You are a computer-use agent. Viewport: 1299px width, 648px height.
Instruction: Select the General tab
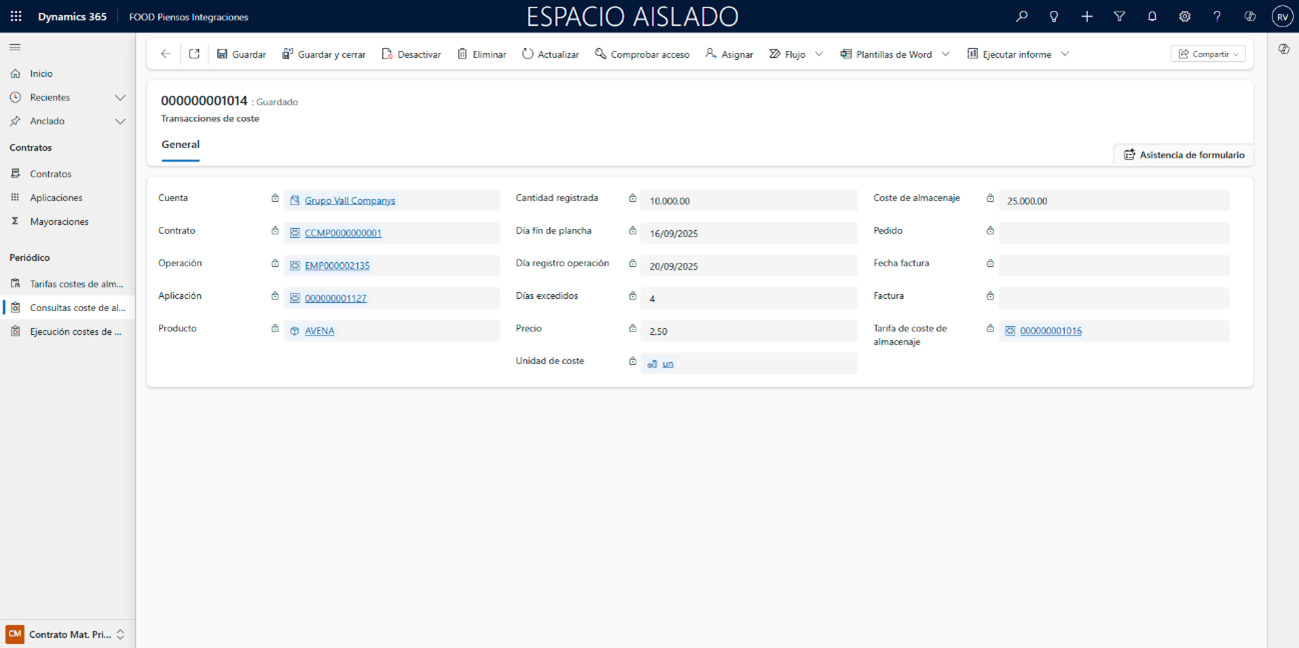point(180,145)
